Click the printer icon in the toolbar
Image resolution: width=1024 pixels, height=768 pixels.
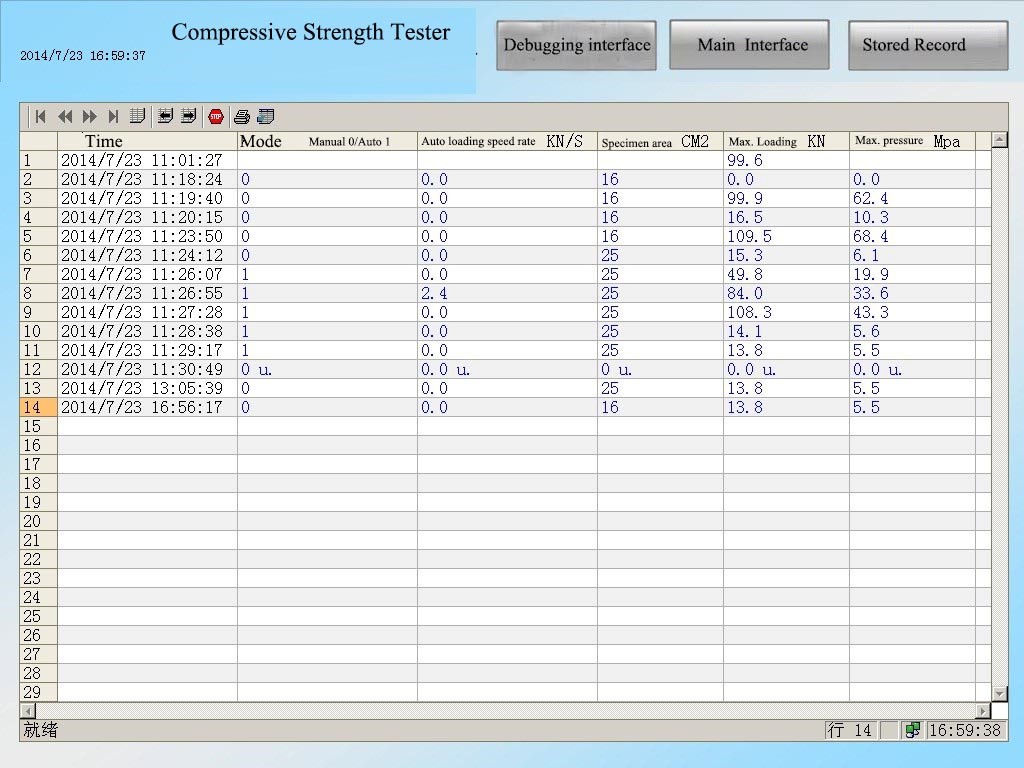tap(241, 117)
